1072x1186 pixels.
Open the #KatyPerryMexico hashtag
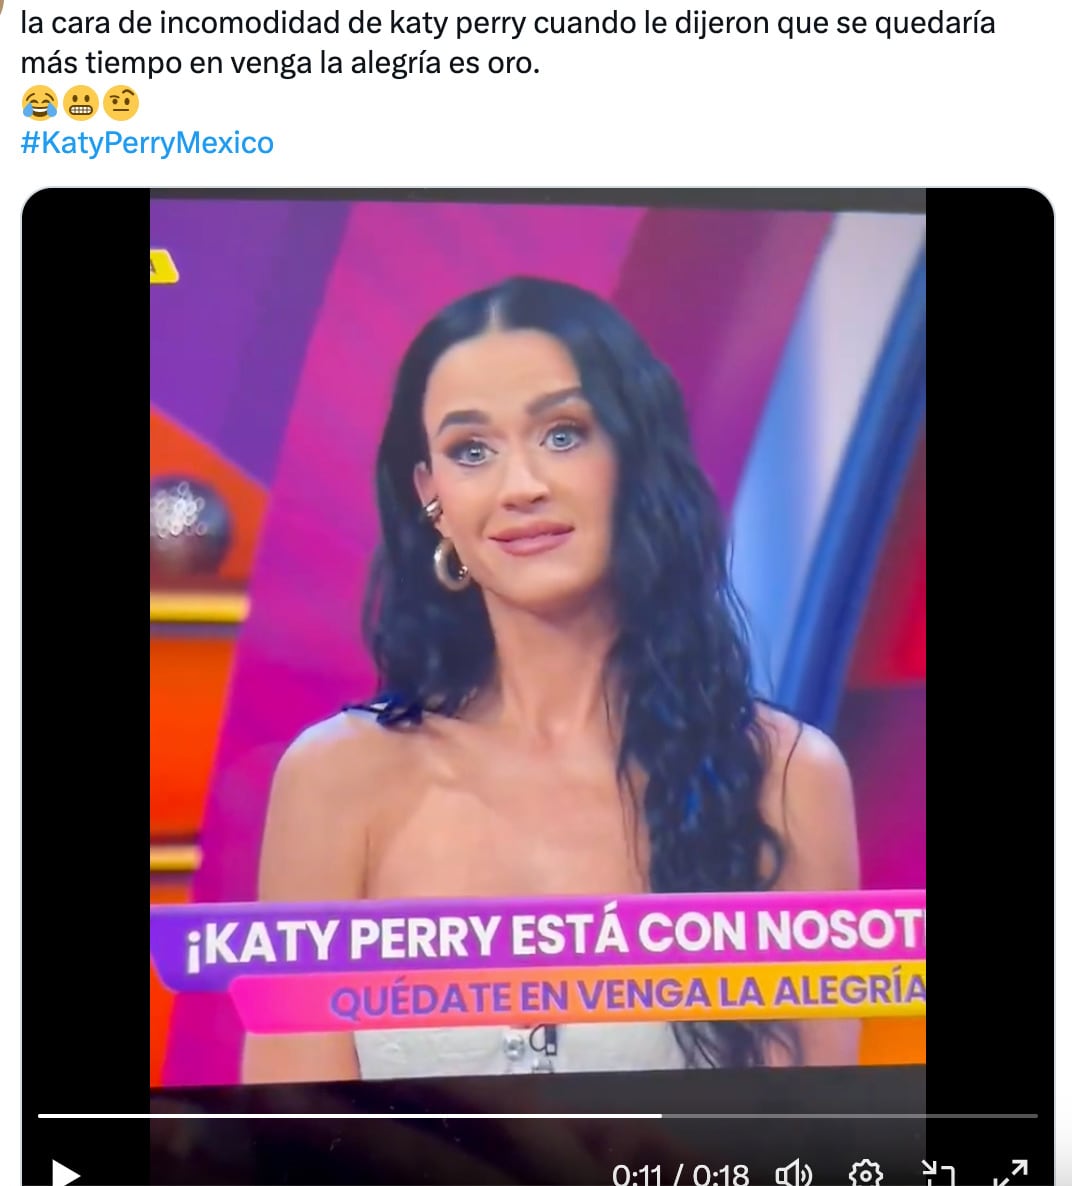click(147, 142)
